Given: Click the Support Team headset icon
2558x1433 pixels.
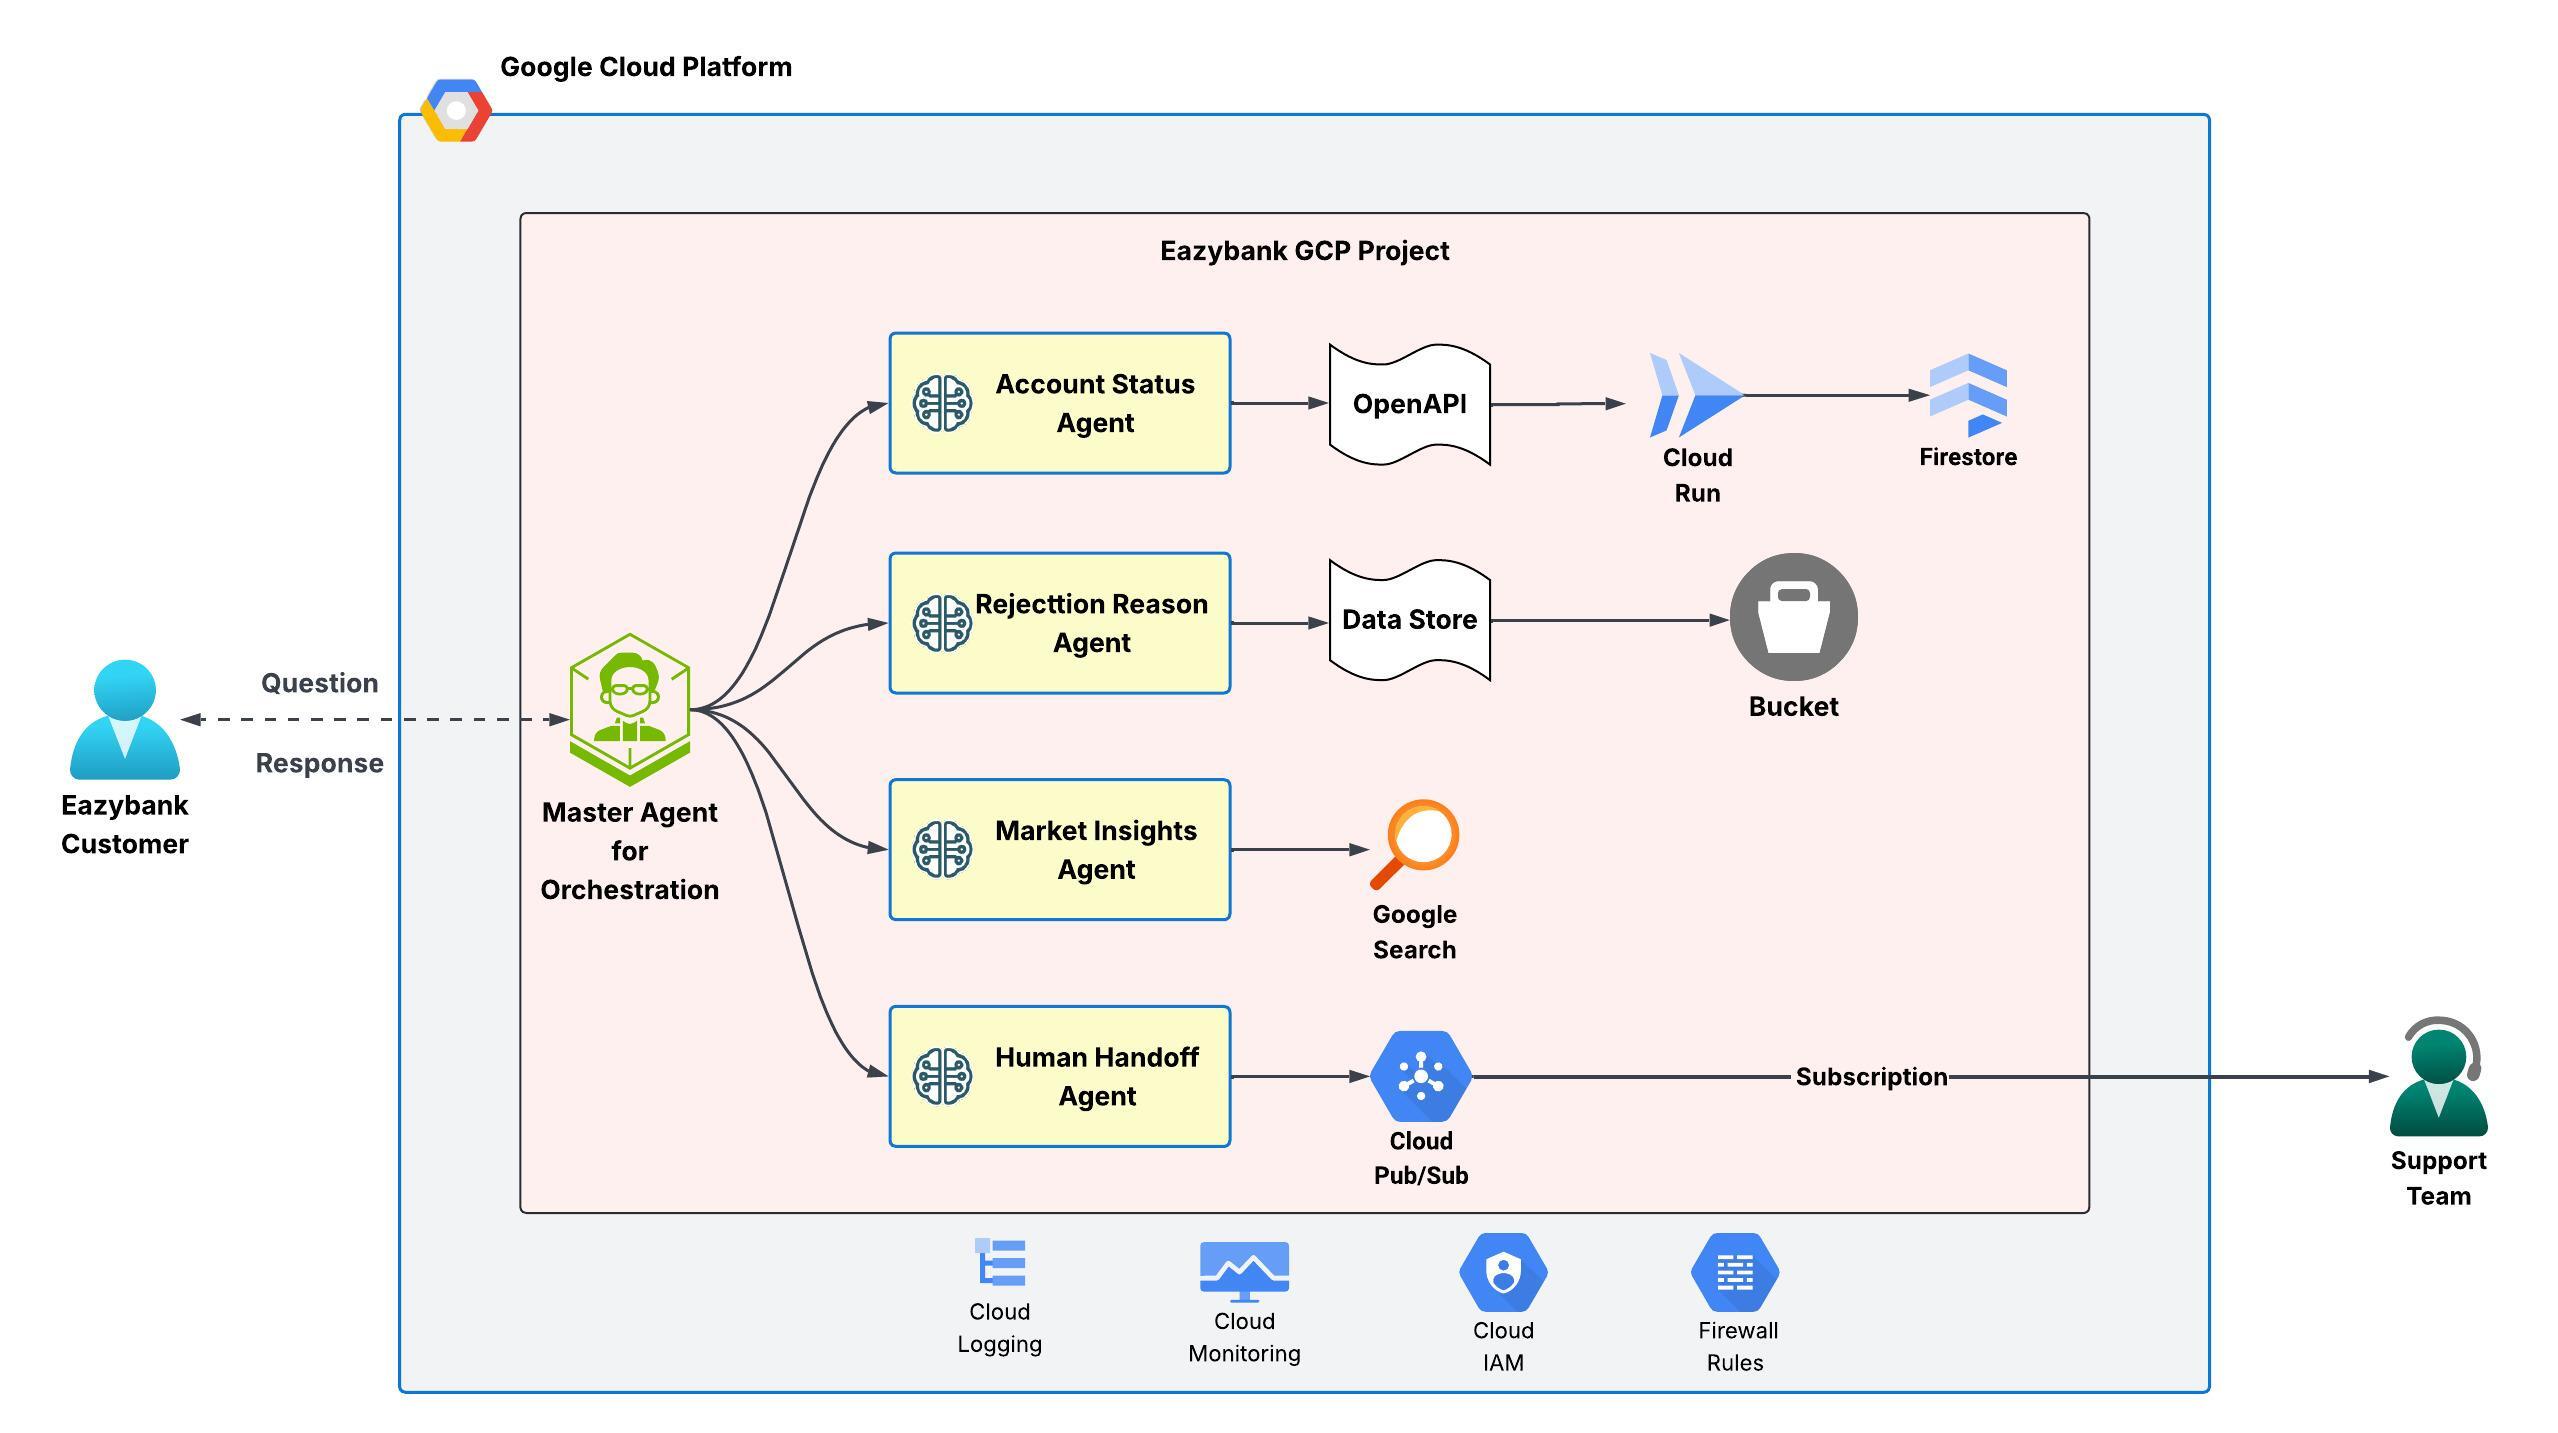Looking at the screenshot, I should click(x=2438, y=1077).
